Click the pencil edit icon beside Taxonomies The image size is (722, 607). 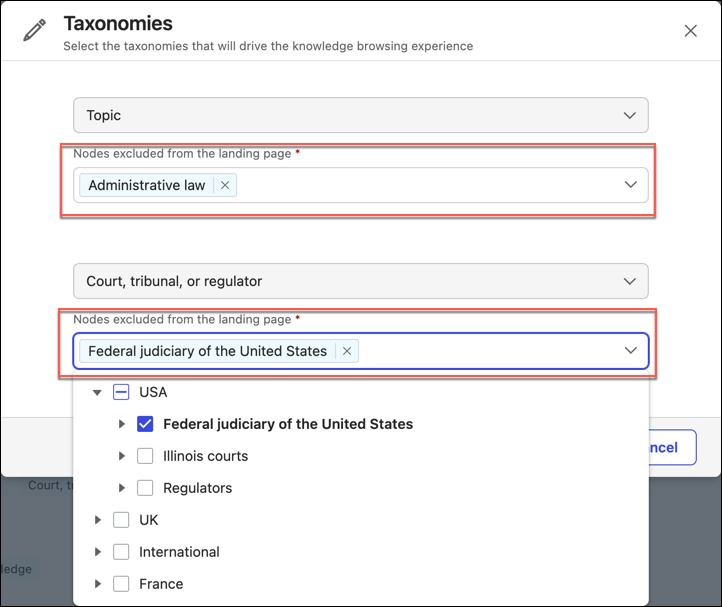coord(35,30)
